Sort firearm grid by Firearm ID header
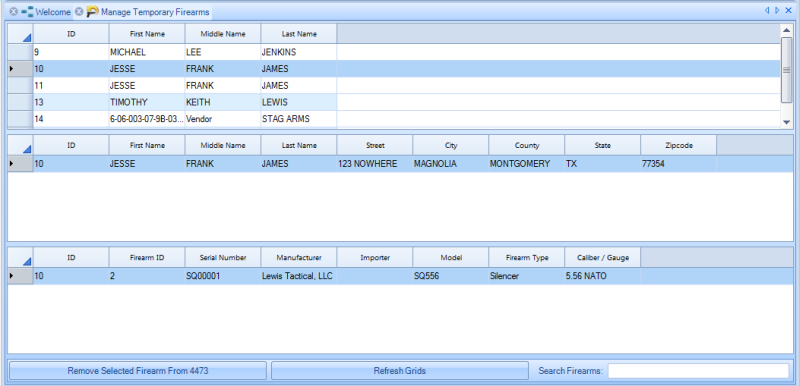Screen dimensions: 800x386 147,258
